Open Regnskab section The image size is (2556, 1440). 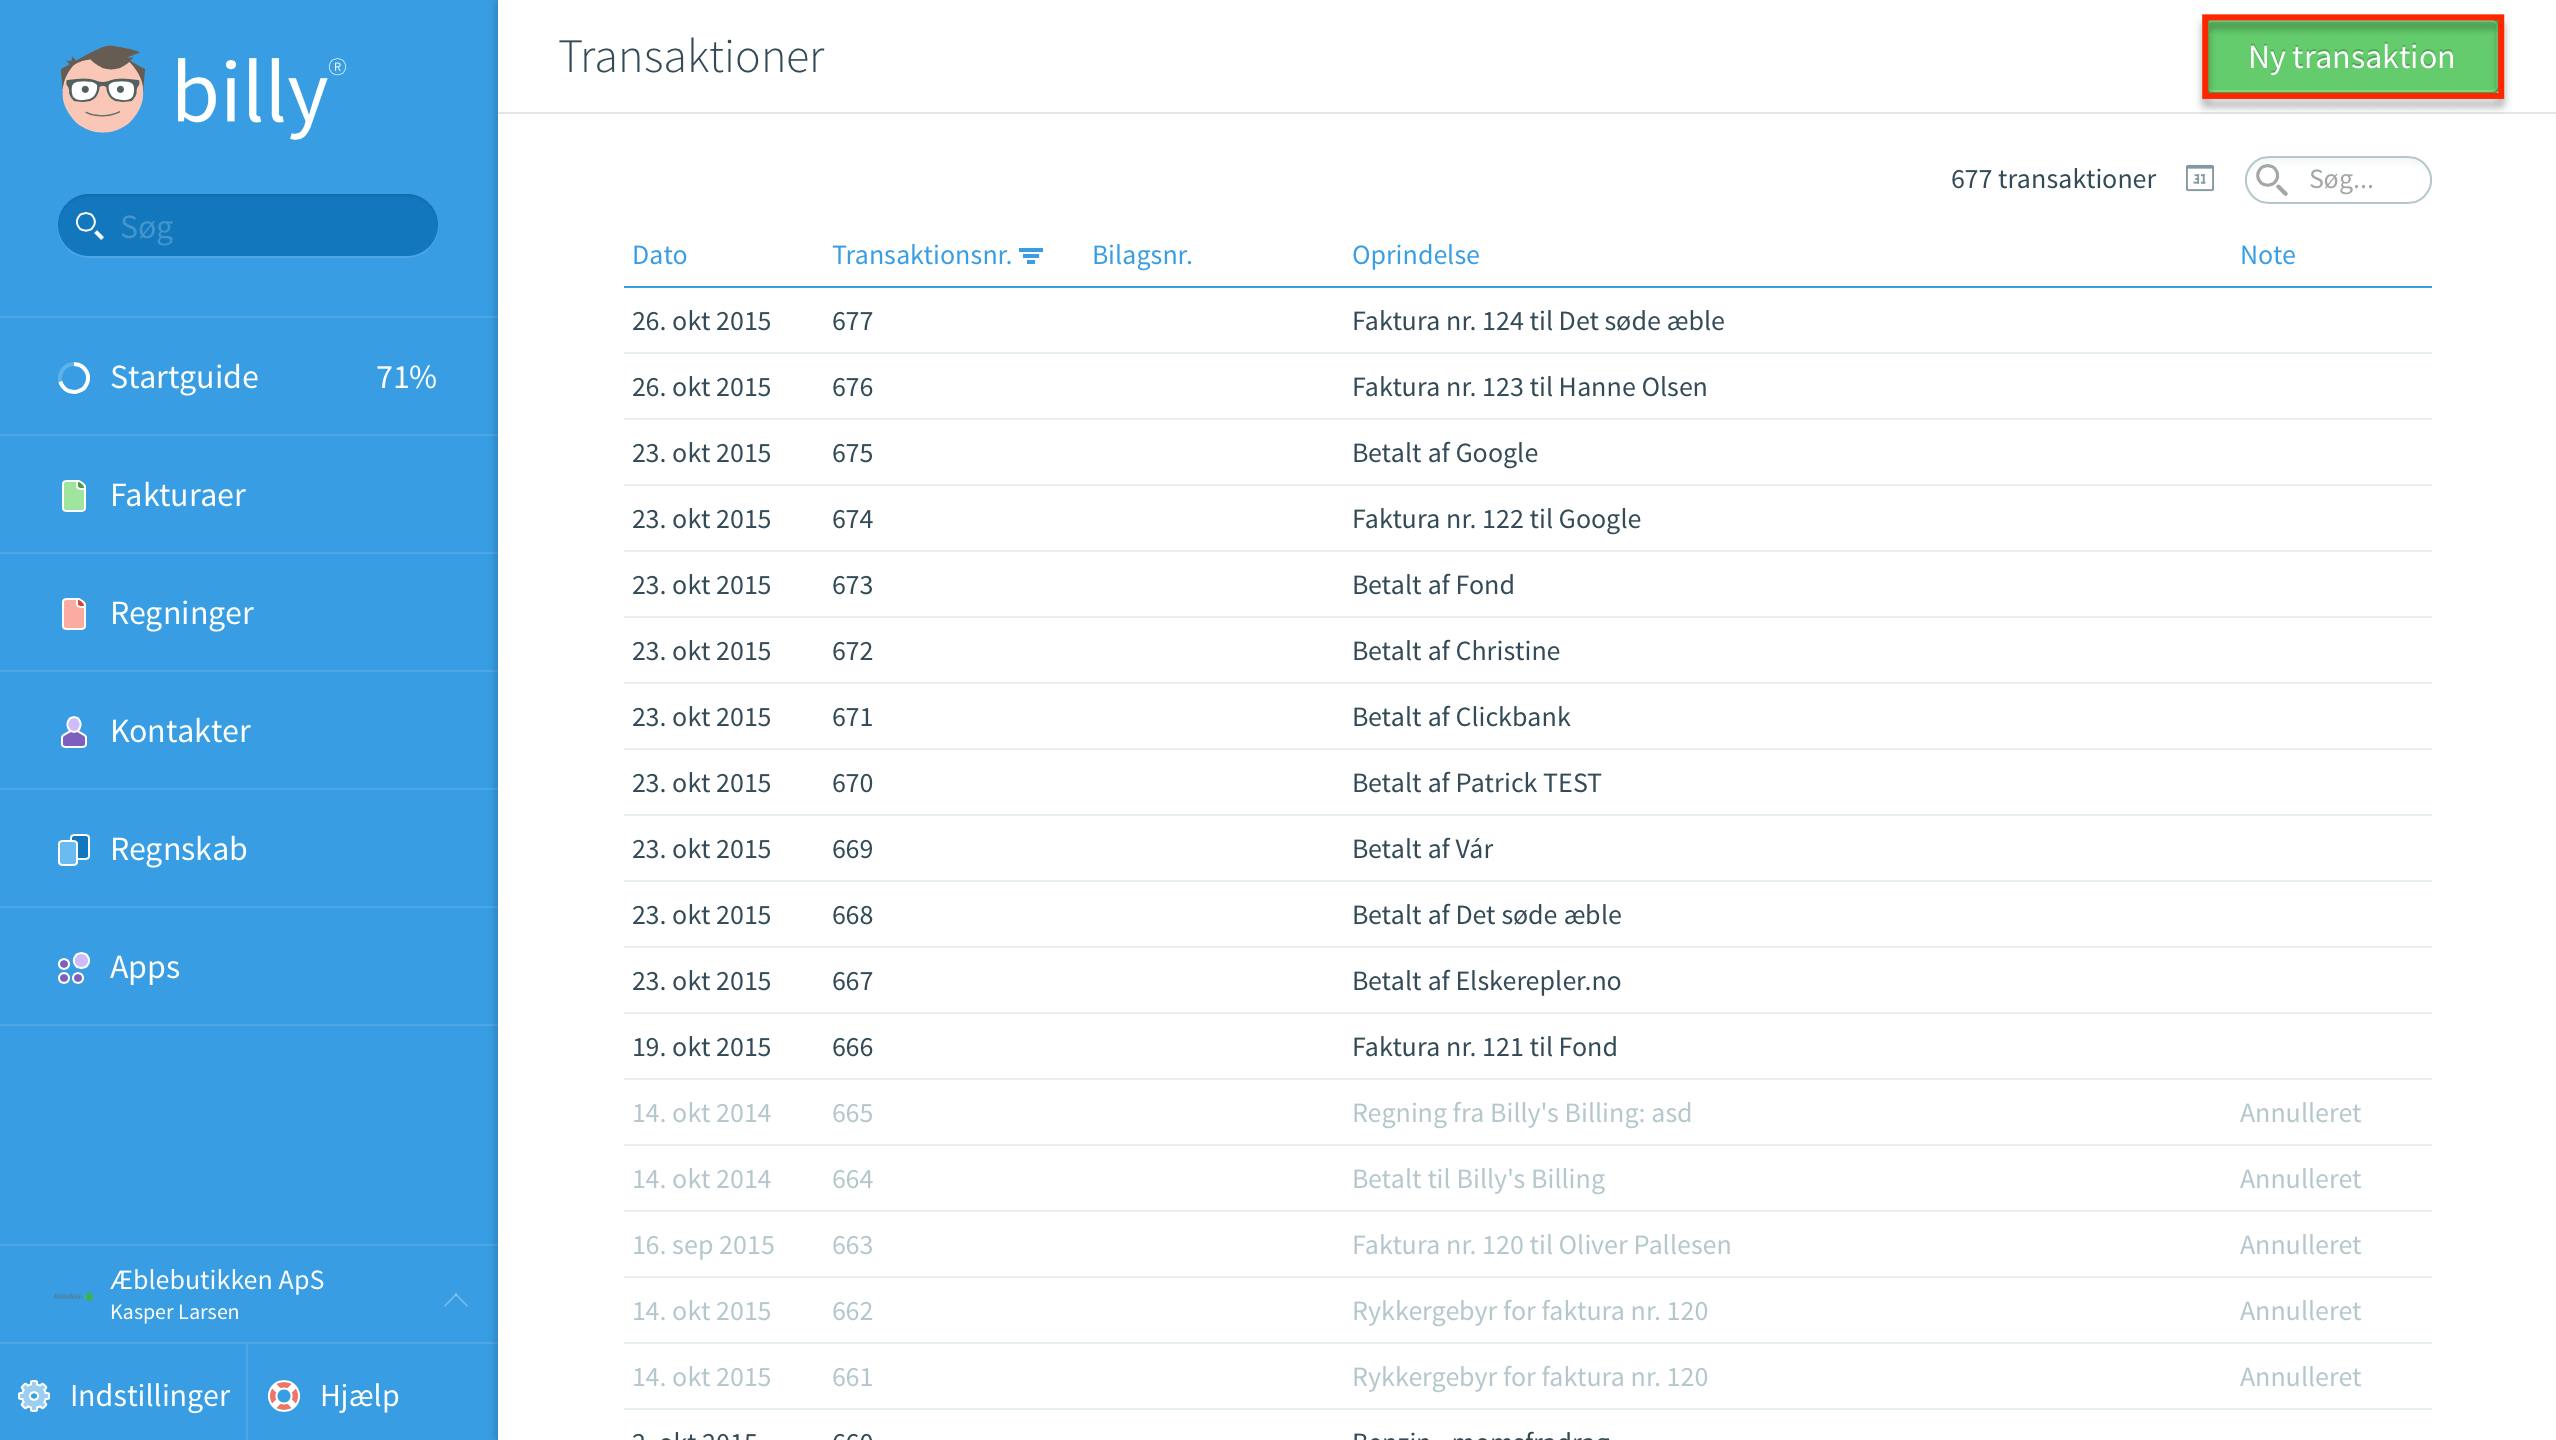[249, 849]
